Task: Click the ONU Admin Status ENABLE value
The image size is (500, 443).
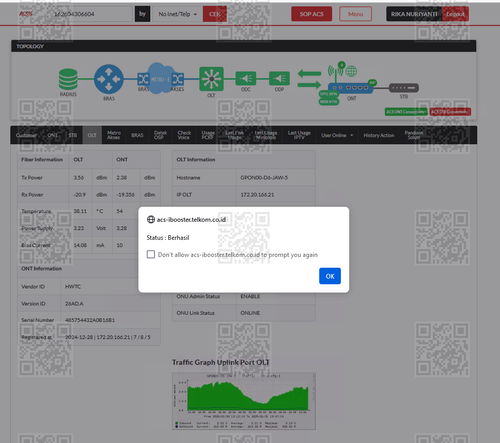Action: [250, 296]
